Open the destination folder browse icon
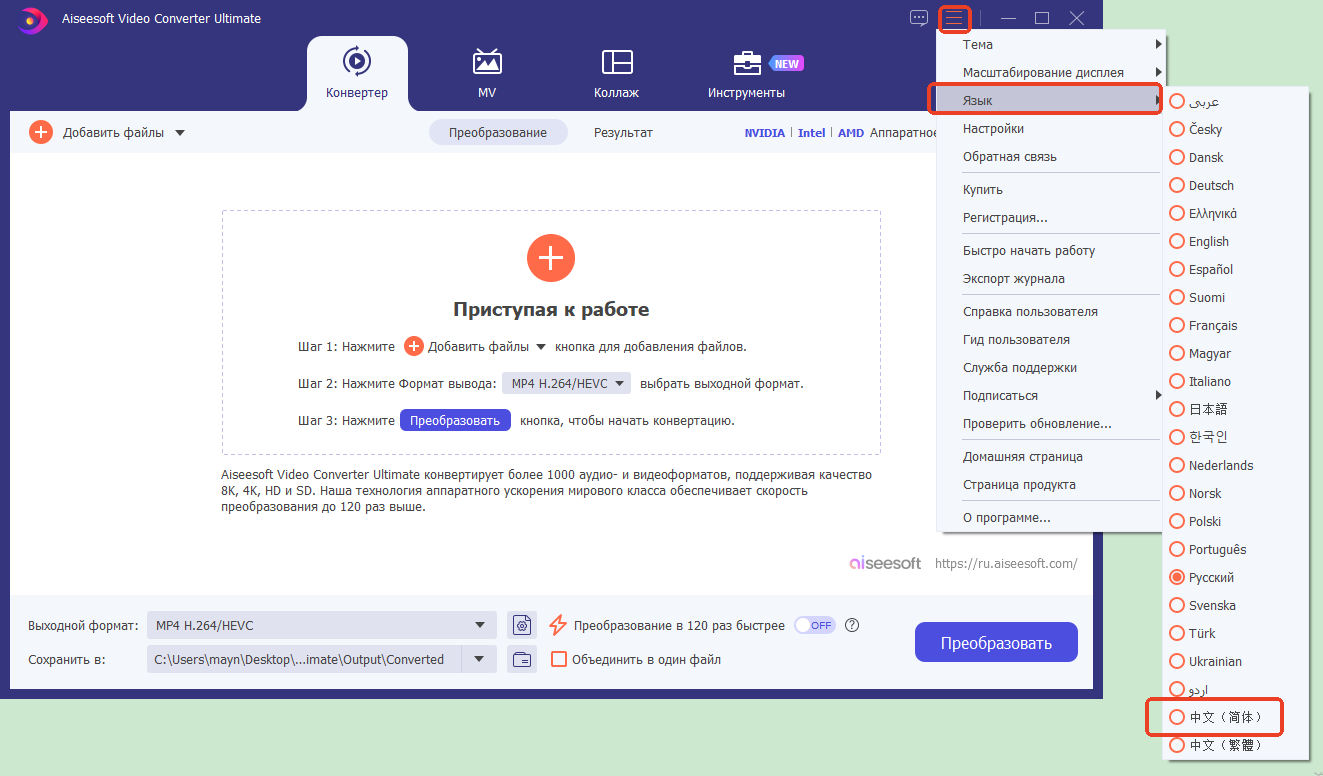Image resolution: width=1323 pixels, height=776 pixels. click(x=521, y=659)
